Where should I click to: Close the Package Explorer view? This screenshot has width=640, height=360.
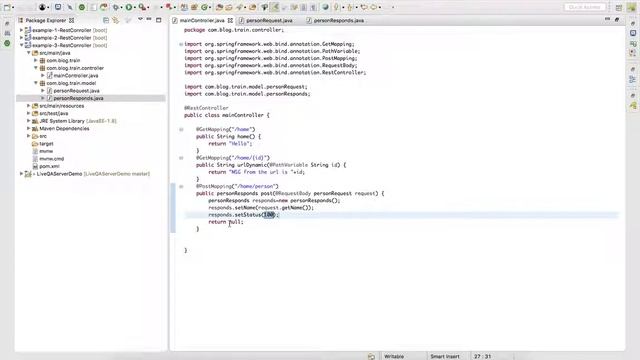(x=71, y=20)
